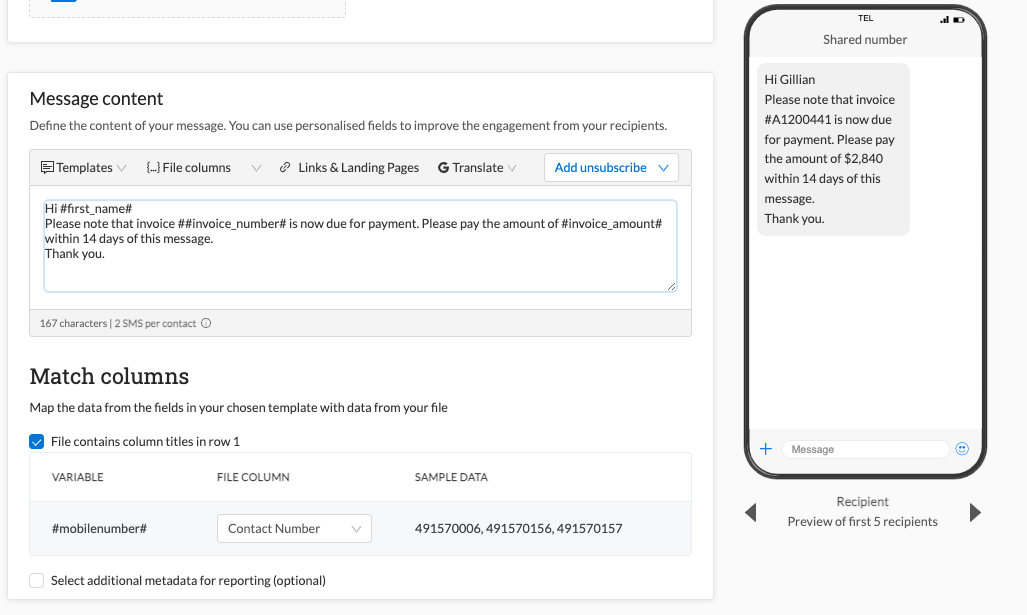Screen dimensions: 1027x615
Task: Click the FILE COLUMN table header
Action: coord(253,477)
